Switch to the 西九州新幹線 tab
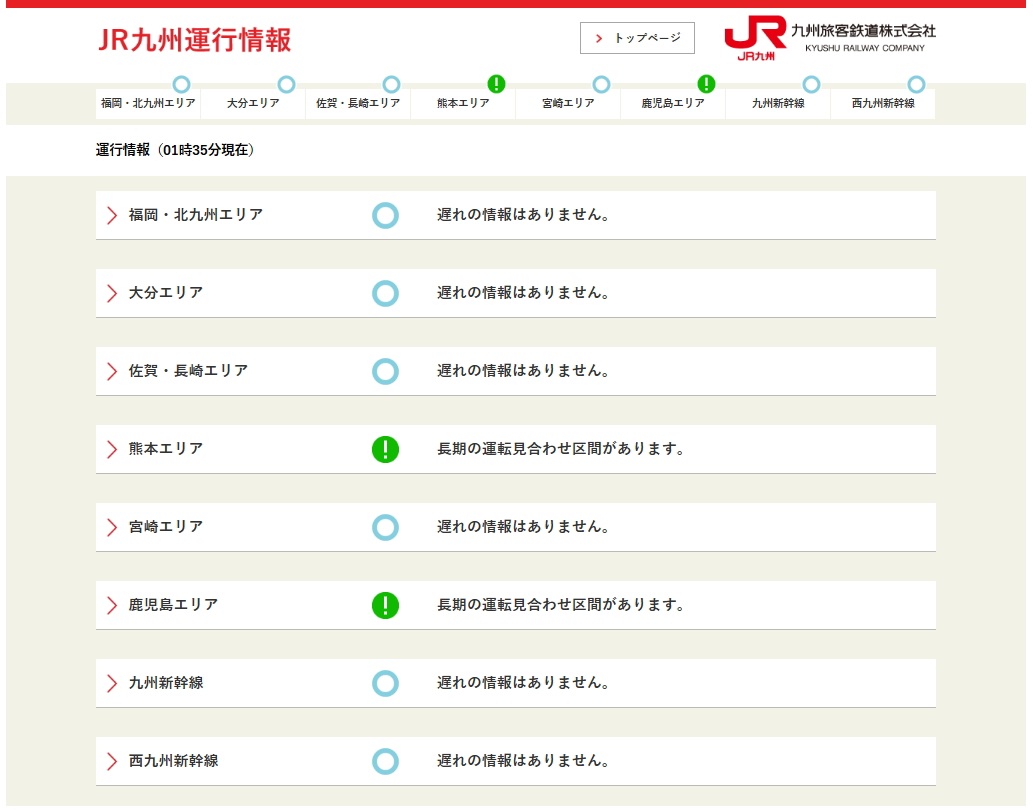Image resolution: width=1033 pixels, height=811 pixels. (883, 103)
